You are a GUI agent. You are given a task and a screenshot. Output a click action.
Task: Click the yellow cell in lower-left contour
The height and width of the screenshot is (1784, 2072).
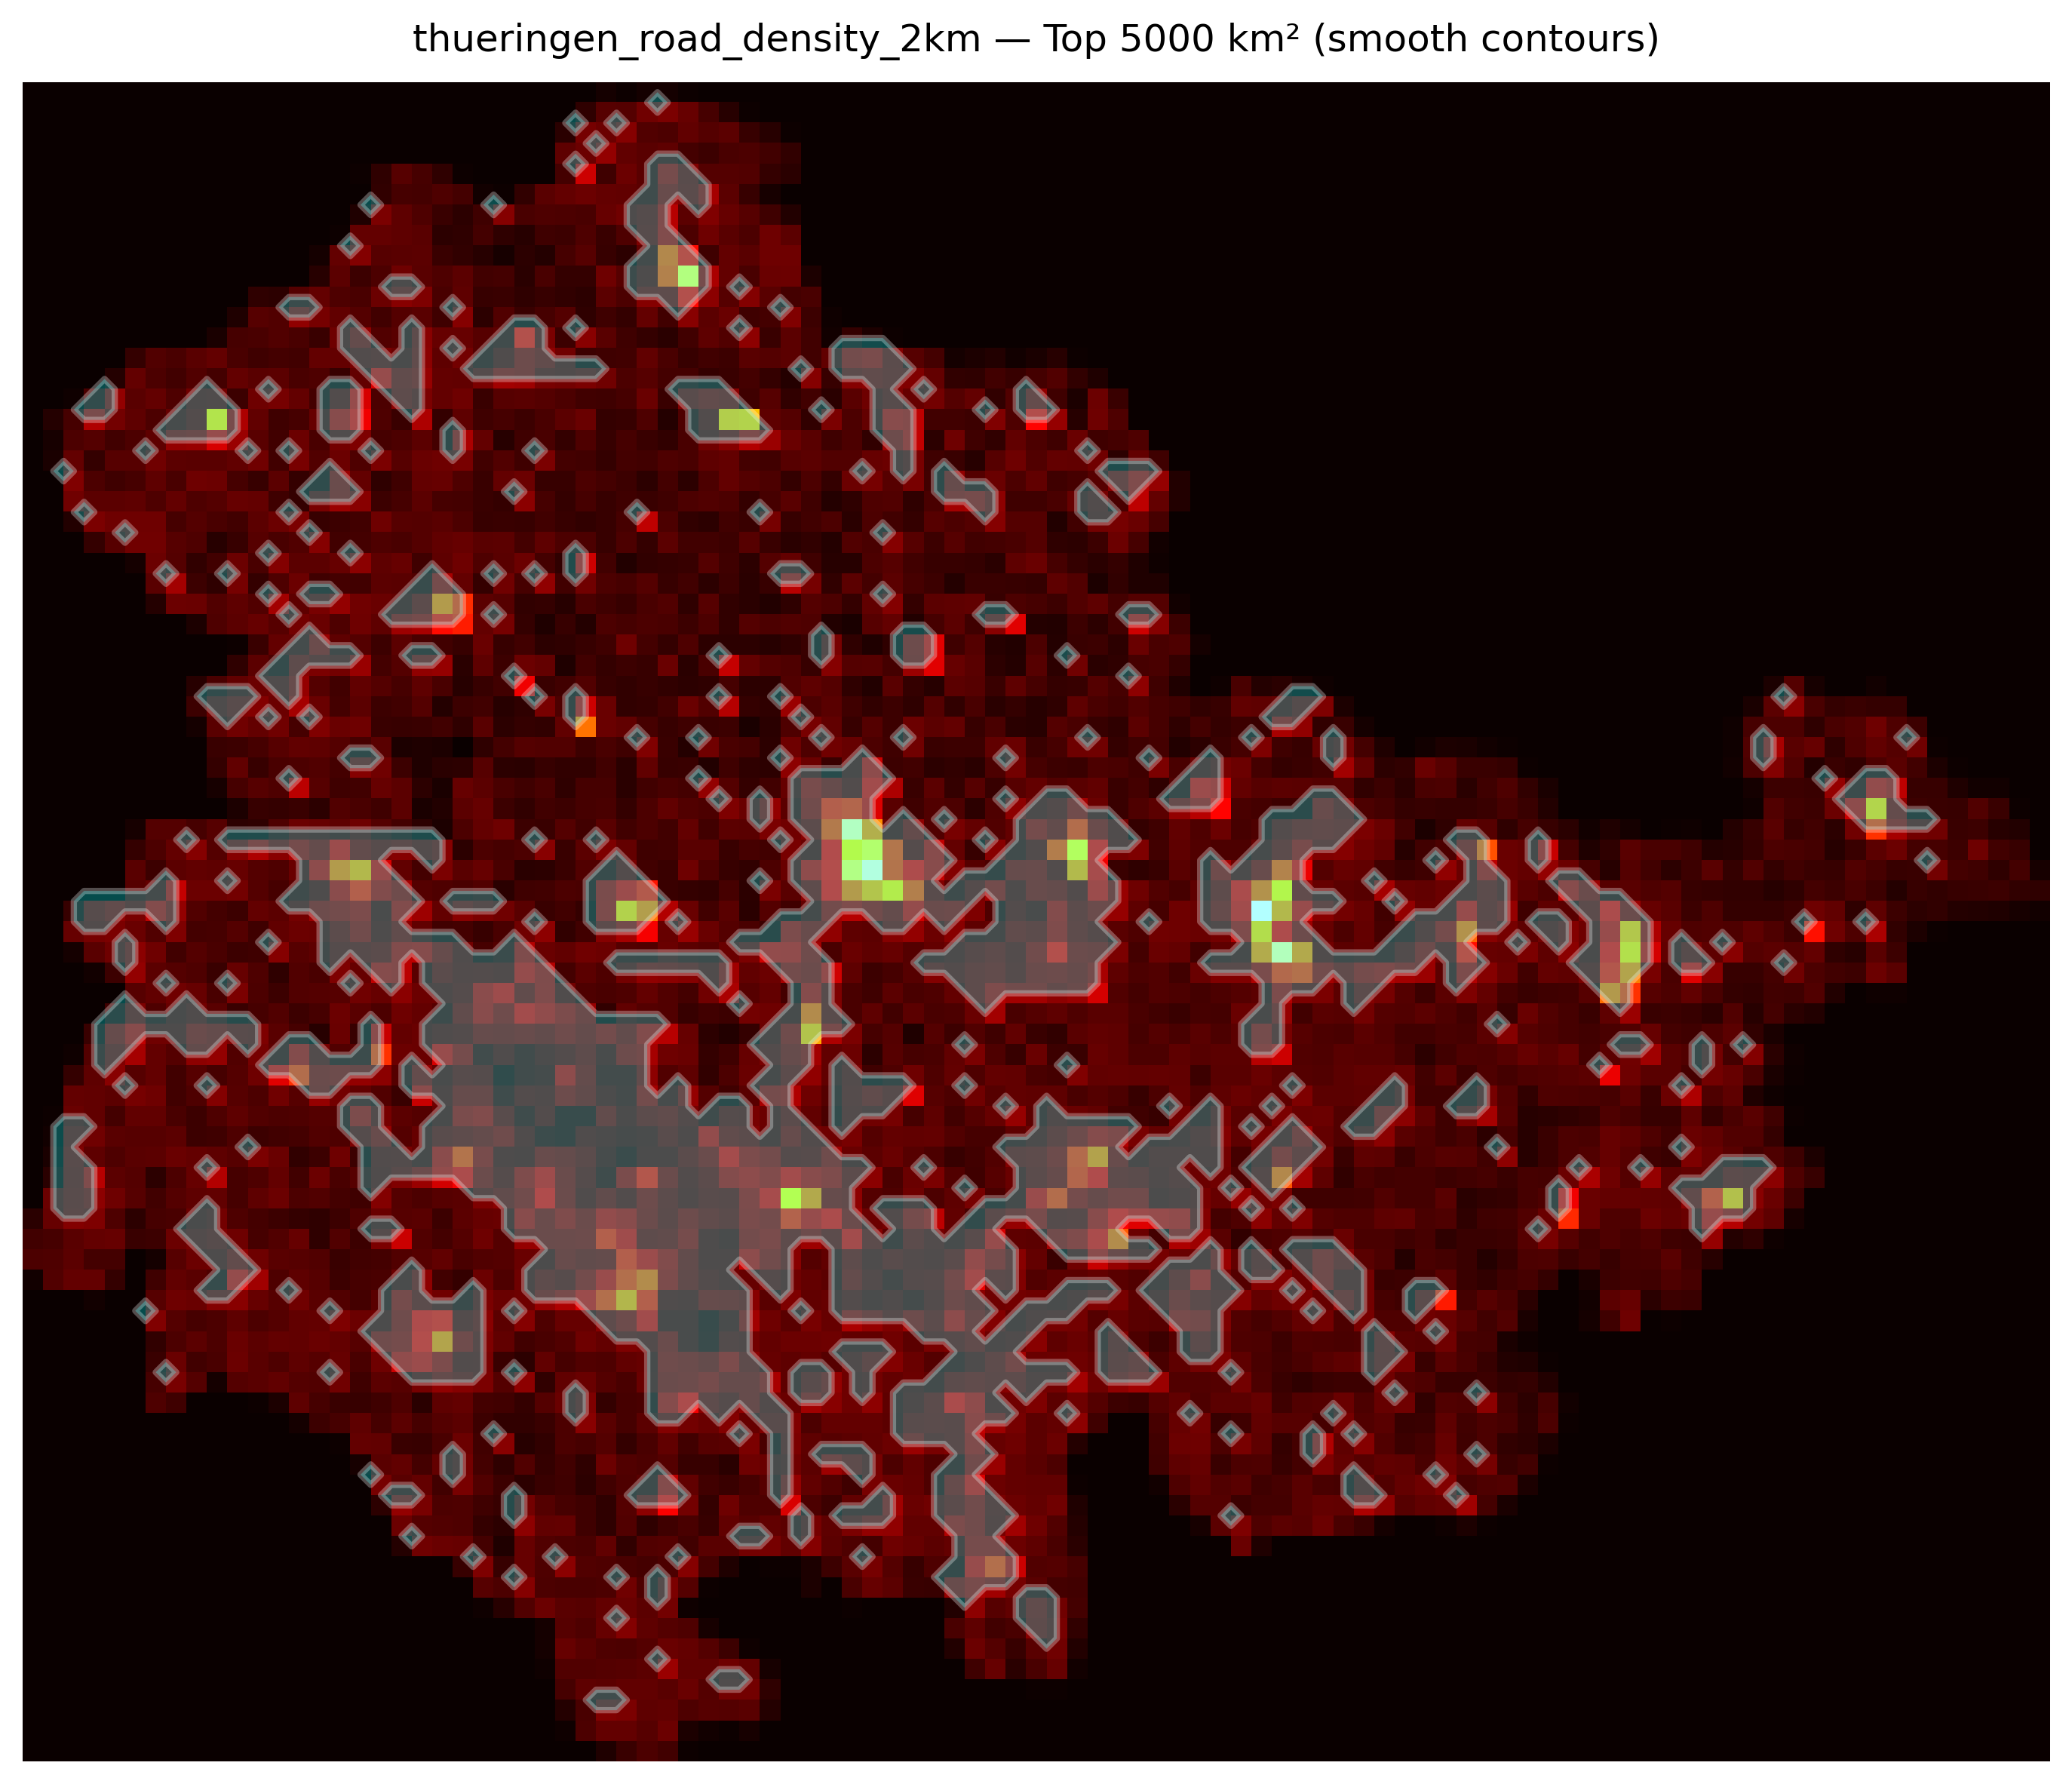(x=442, y=1341)
